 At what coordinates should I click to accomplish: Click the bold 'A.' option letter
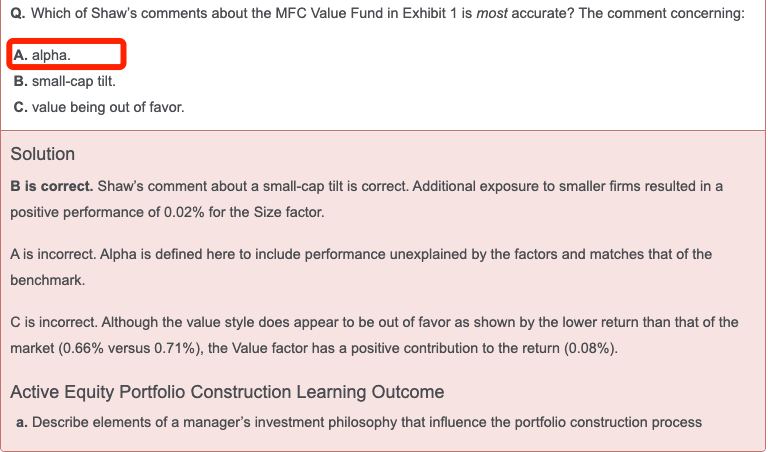[x=20, y=55]
